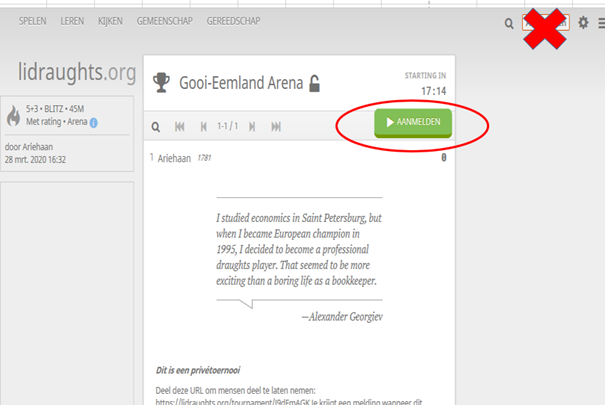Open the GEMEENSCHAP menu
The width and height of the screenshot is (605, 405).
[x=165, y=21]
